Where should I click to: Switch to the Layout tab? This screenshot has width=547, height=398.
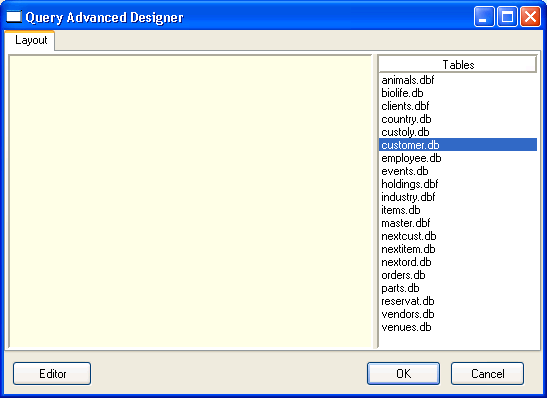coord(30,40)
